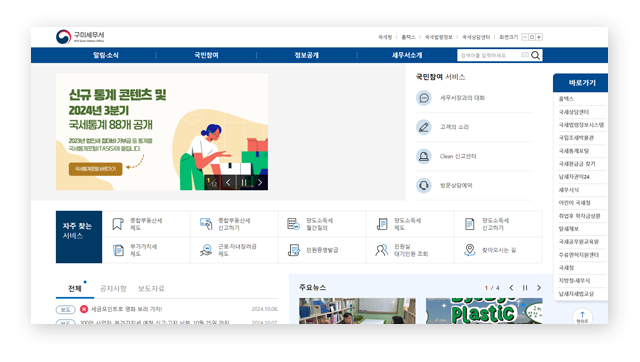Click the 민원증명발급 icon

point(294,250)
